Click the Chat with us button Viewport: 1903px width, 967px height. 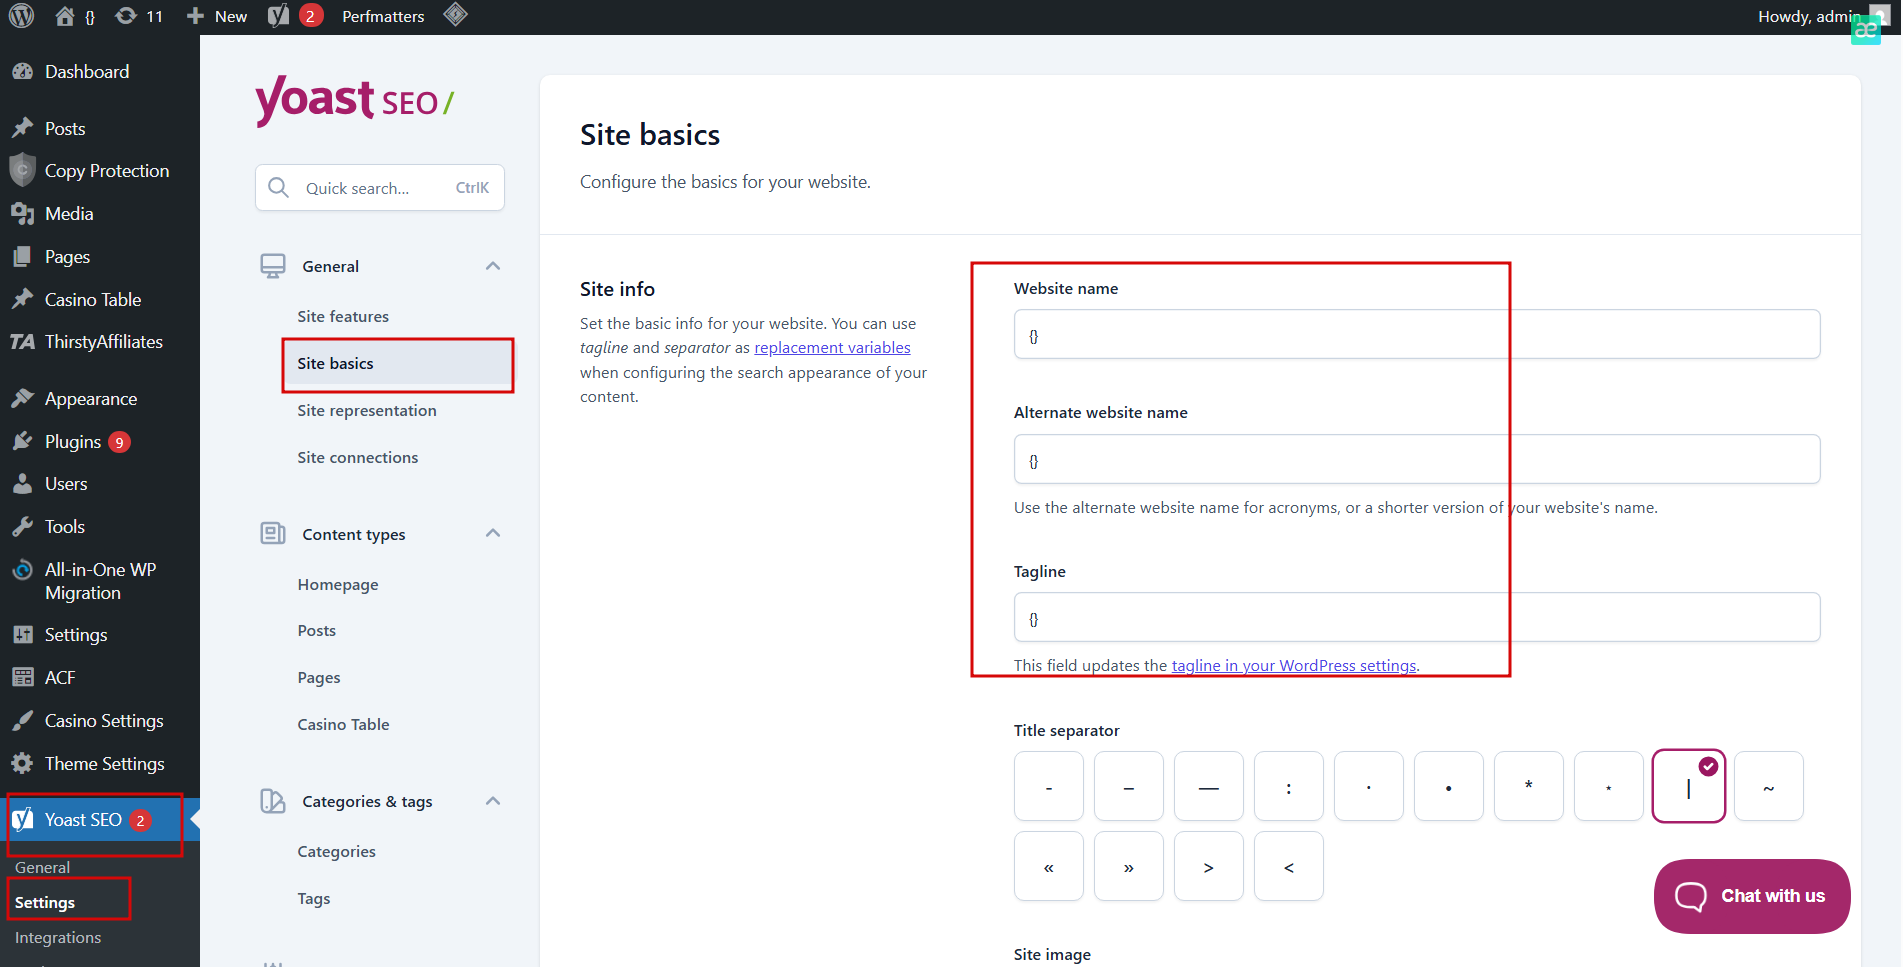point(1752,896)
